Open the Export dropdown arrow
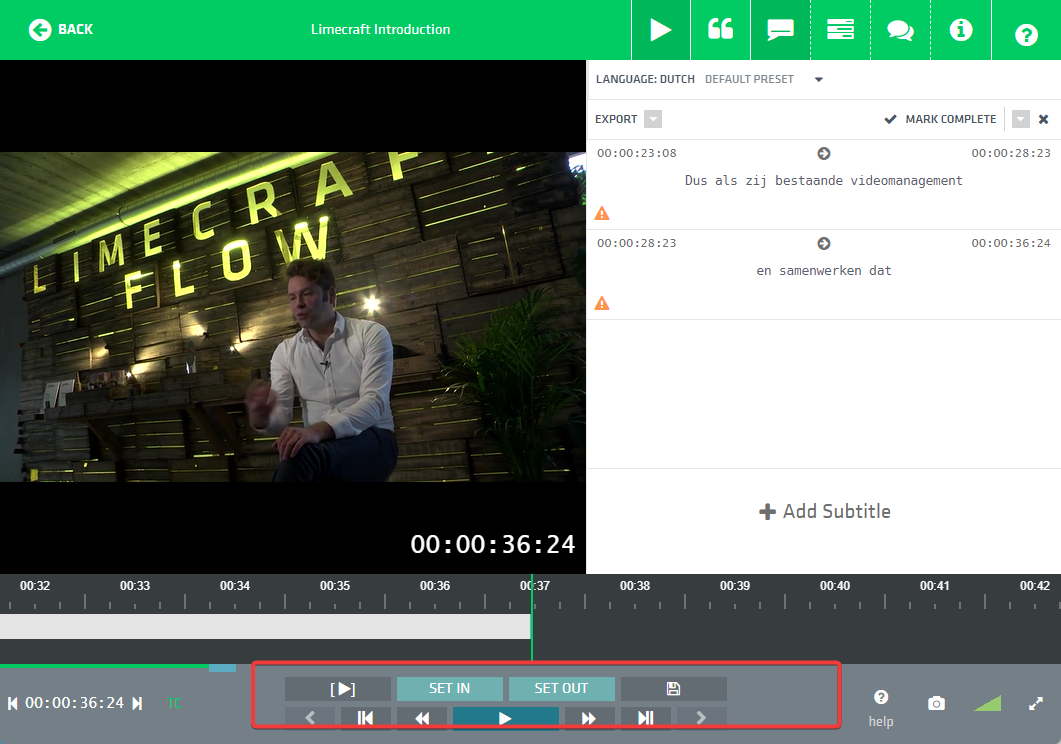Viewport: 1061px width, 744px height. click(653, 119)
